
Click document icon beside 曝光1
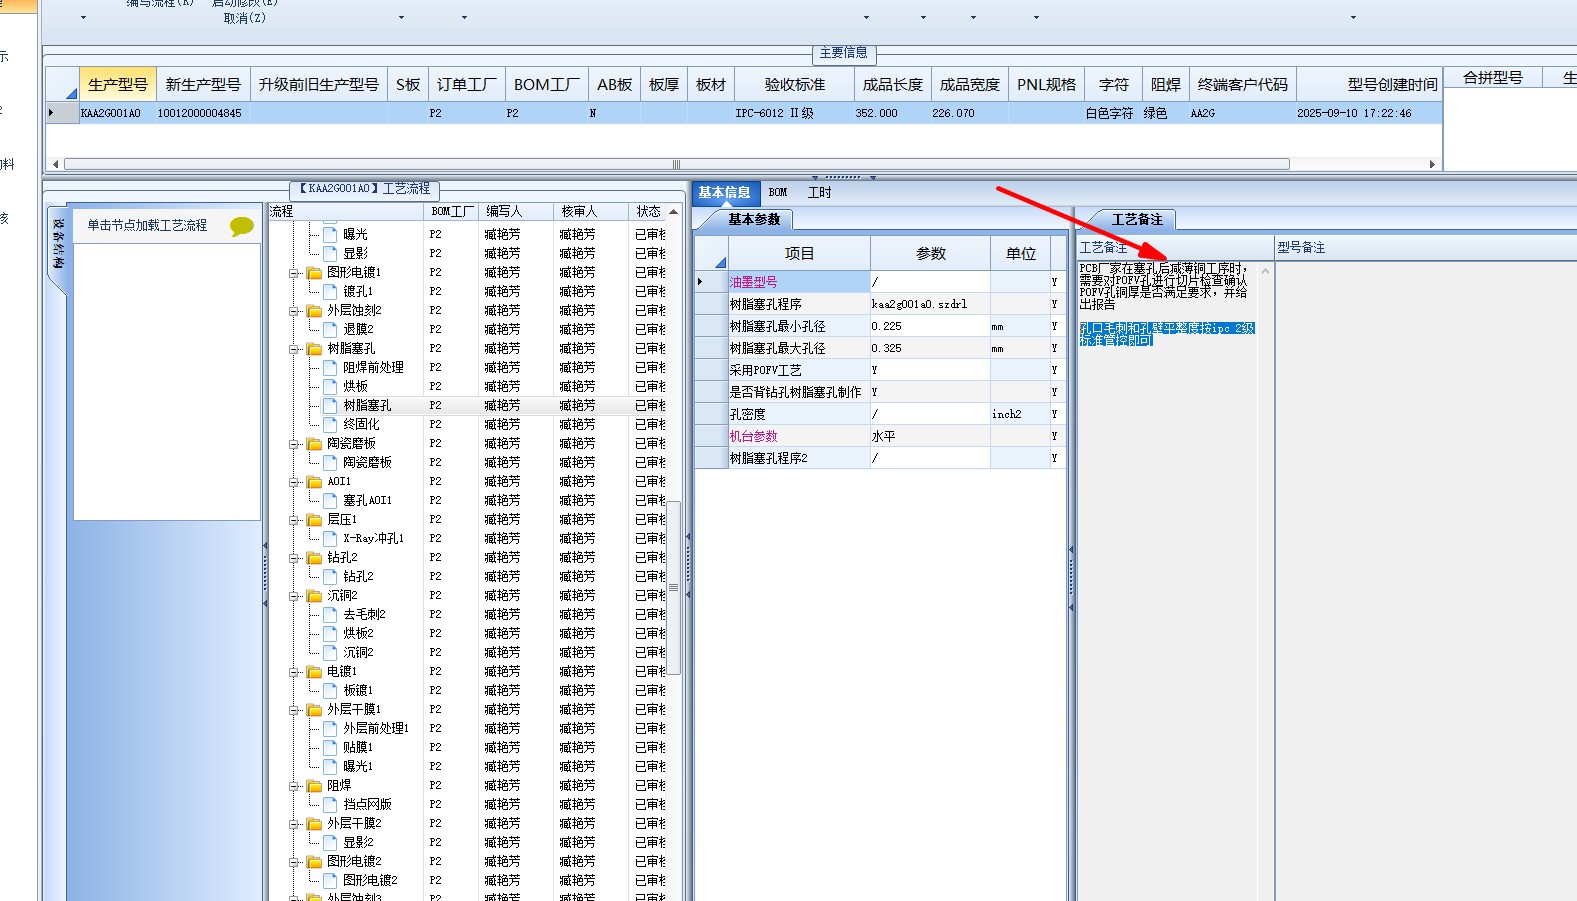(x=330, y=766)
